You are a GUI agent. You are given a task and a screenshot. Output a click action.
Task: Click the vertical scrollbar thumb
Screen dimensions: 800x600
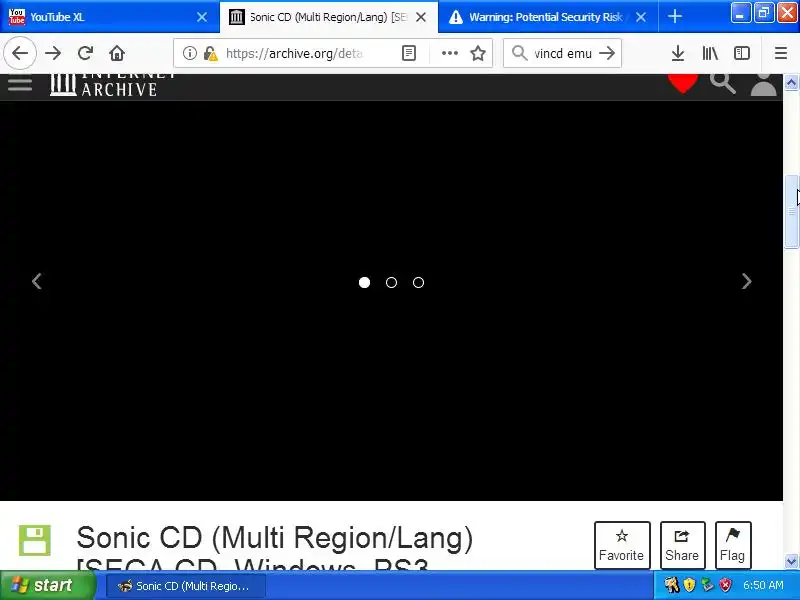tap(791, 211)
